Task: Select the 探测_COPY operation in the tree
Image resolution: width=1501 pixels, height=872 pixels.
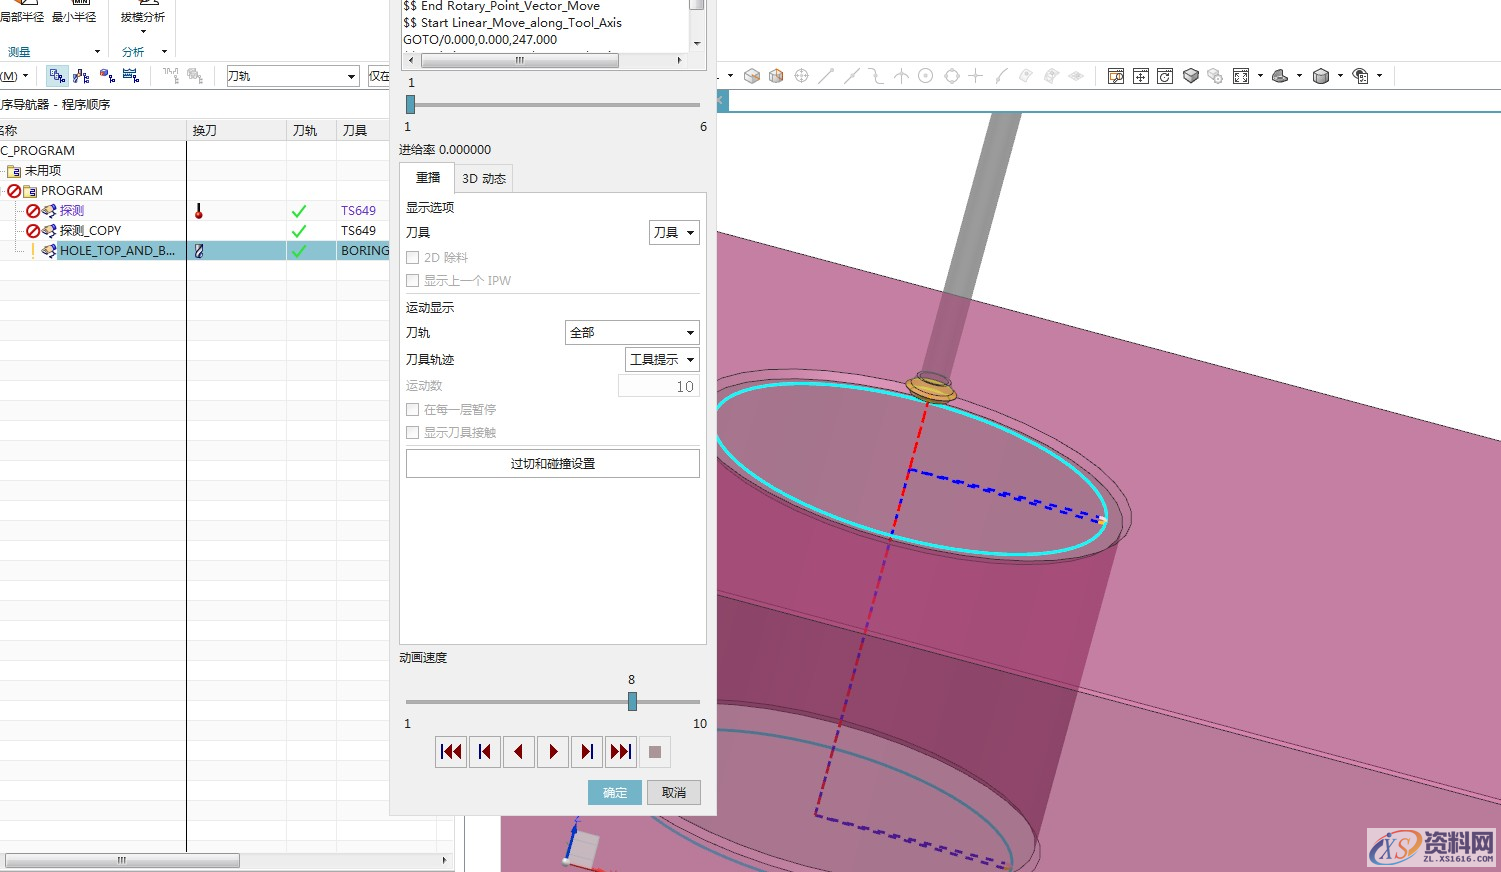Action: (x=90, y=231)
